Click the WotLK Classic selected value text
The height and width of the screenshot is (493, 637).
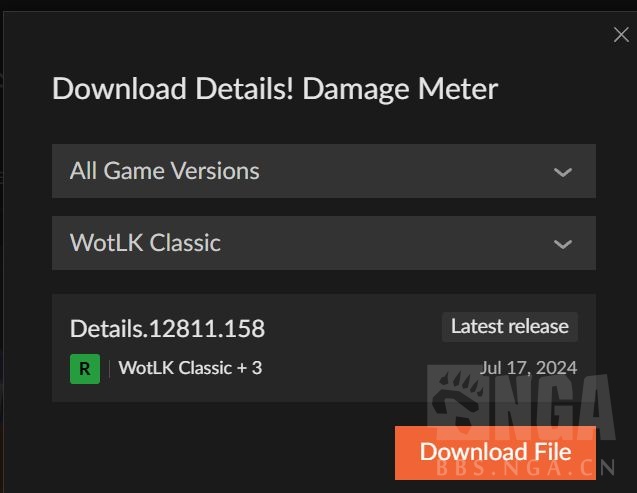click(145, 243)
